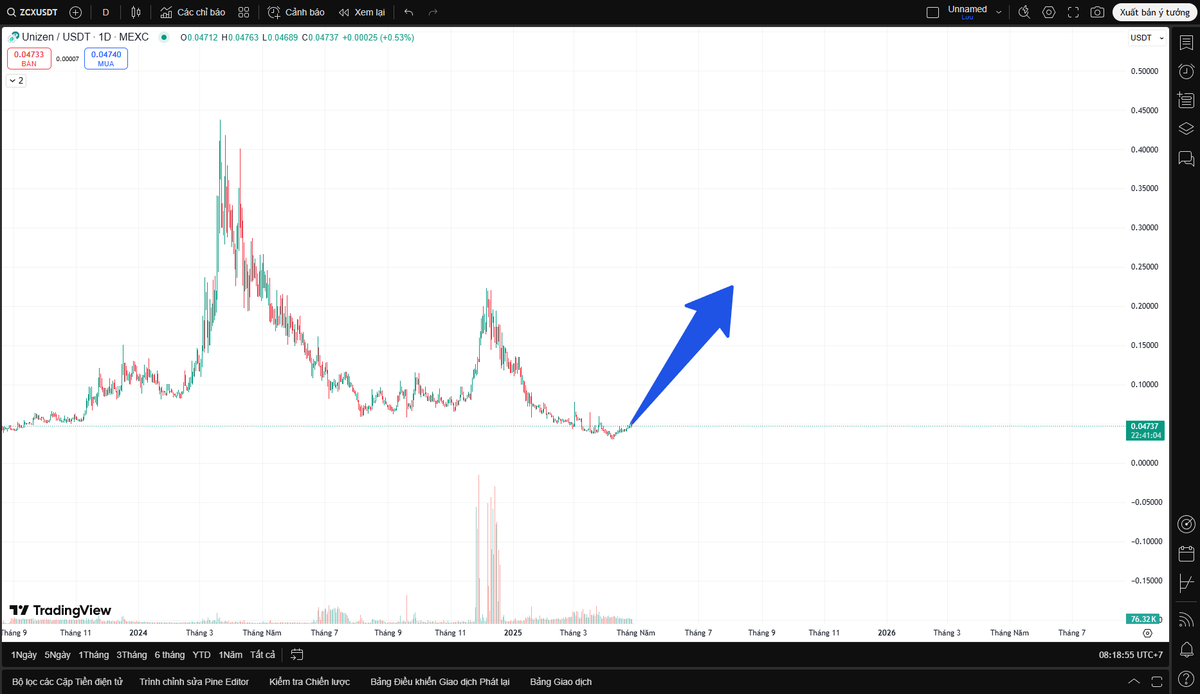Click the TradingView logo

tap(60, 610)
